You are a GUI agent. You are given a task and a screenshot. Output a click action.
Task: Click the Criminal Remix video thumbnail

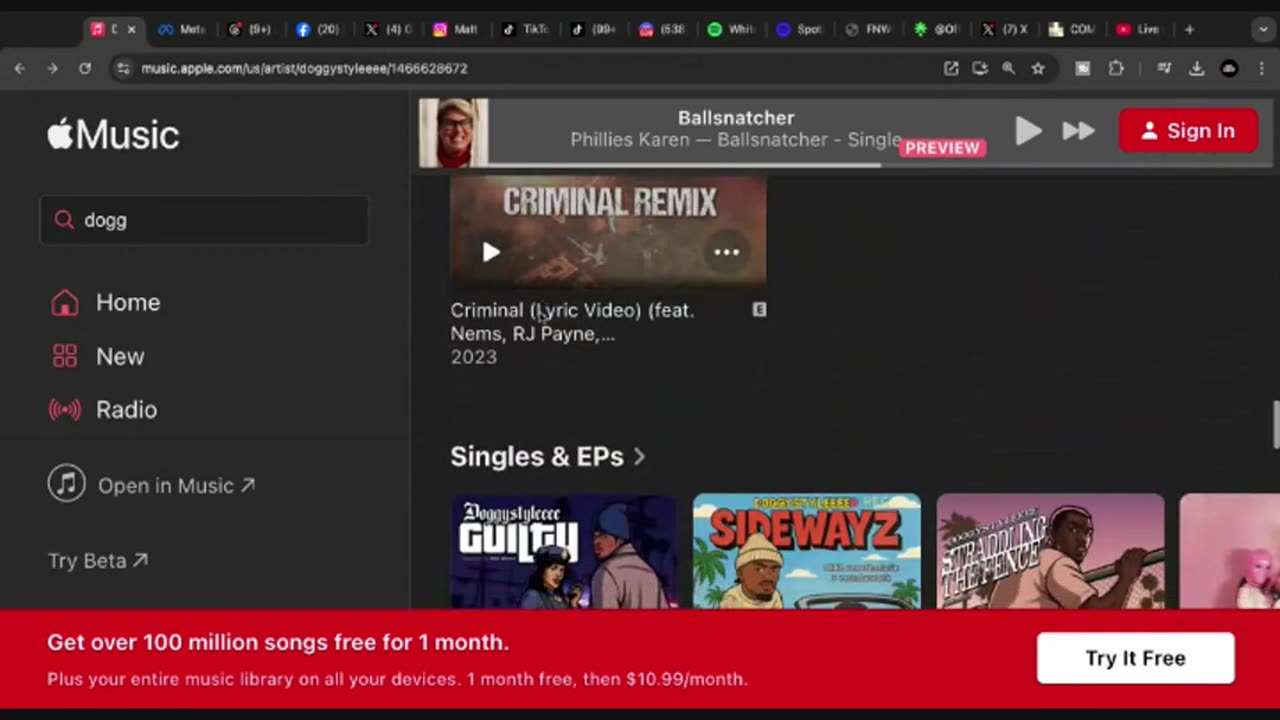pyautogui.click(x=608, y=232)
